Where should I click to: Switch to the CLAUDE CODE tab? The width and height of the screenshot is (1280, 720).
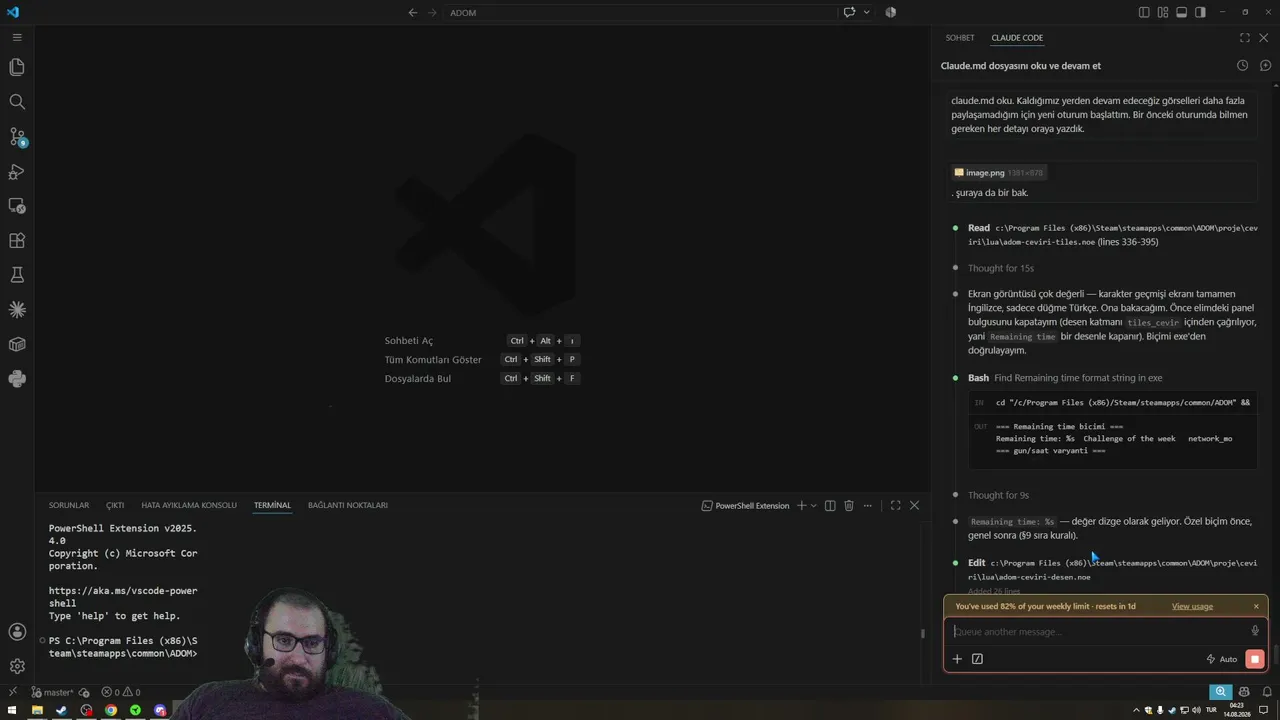tap(1017, 38)
